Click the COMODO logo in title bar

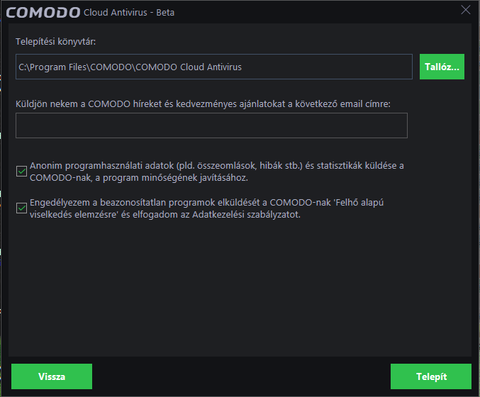[43, 13]
